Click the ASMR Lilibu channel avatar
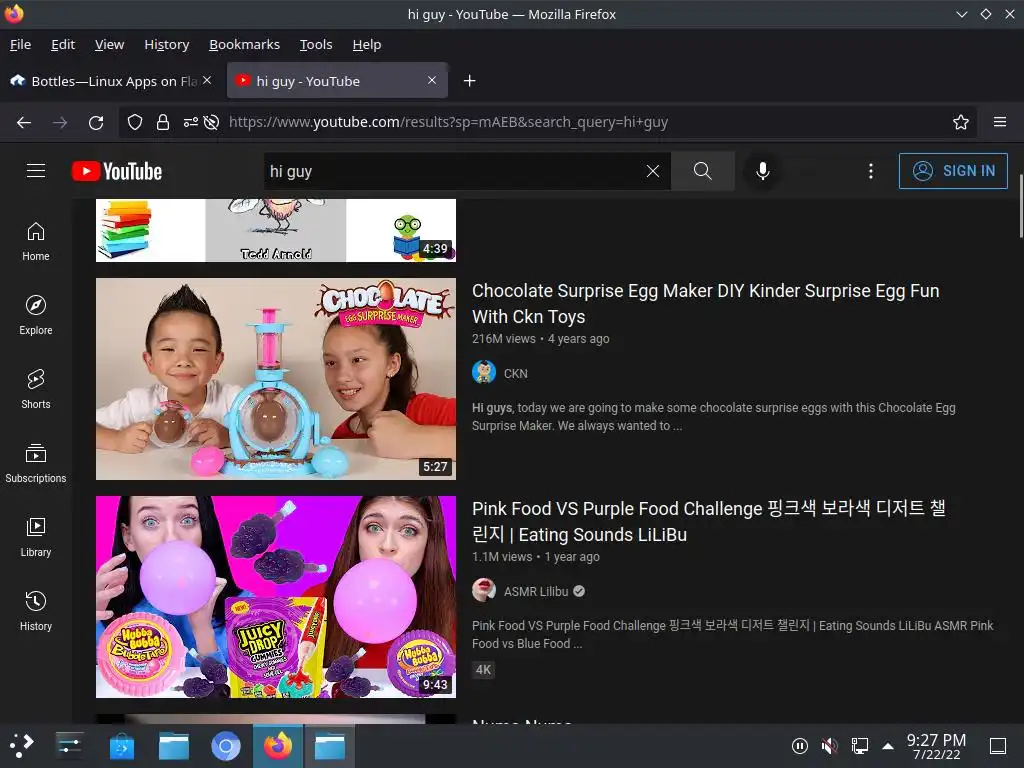The height and width of the screenshot is (768, 1024). (483, 590)
